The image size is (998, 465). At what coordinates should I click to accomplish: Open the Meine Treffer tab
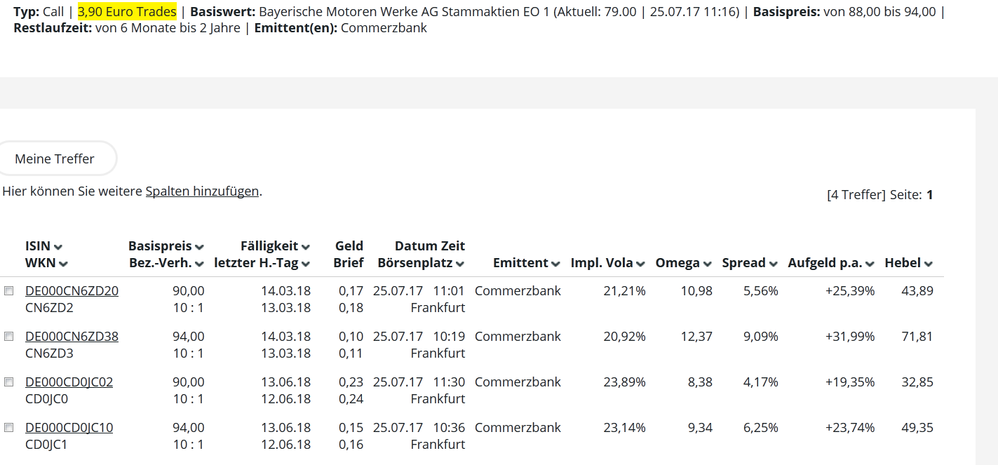coord(55,159)
